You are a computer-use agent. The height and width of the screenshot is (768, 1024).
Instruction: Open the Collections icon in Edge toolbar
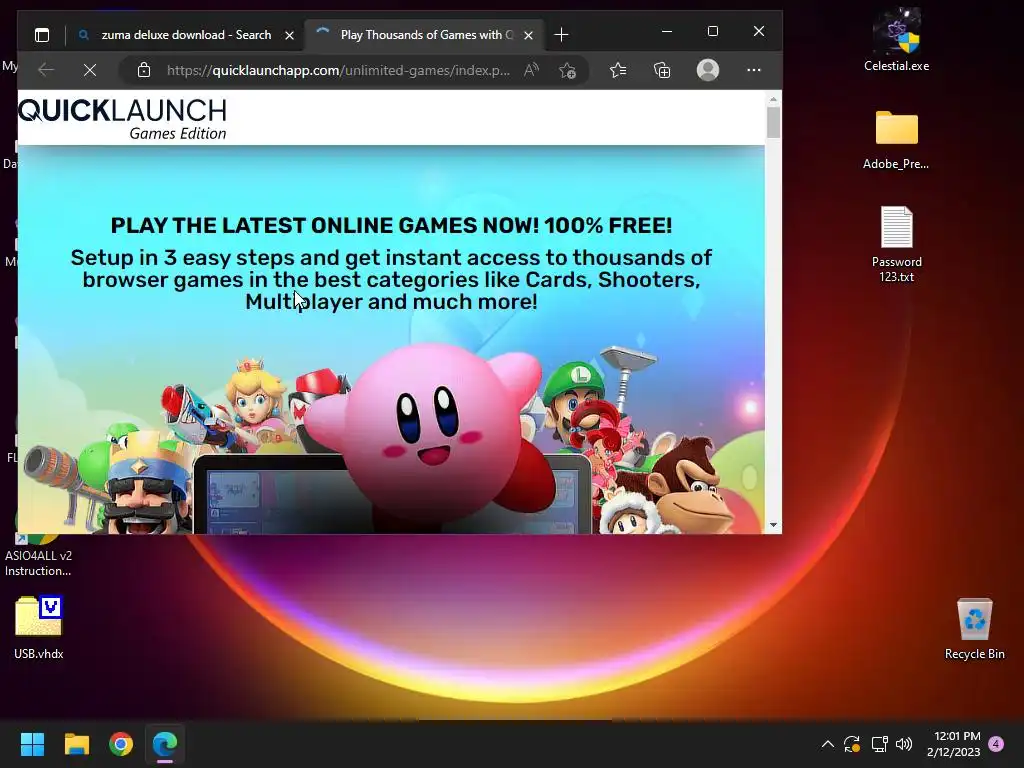pyautogui.click(x=662, y=70)
